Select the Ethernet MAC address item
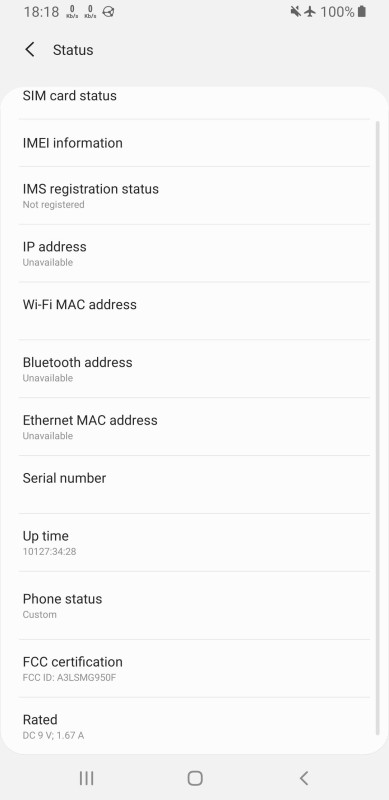 click(194, 427)
